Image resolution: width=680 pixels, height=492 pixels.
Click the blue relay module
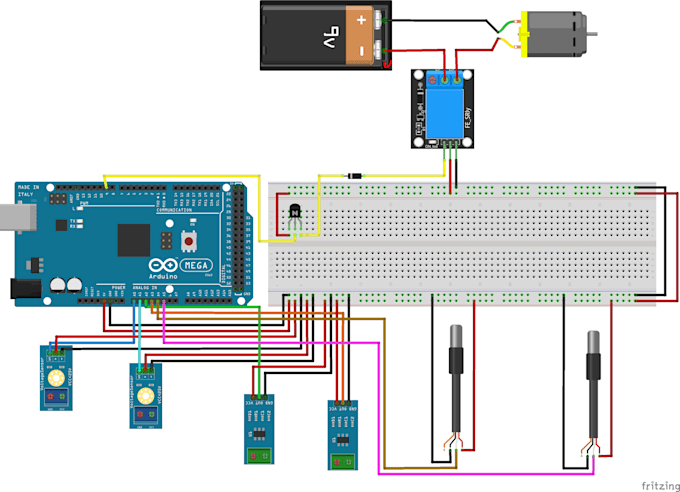click(x=442, y=109)
